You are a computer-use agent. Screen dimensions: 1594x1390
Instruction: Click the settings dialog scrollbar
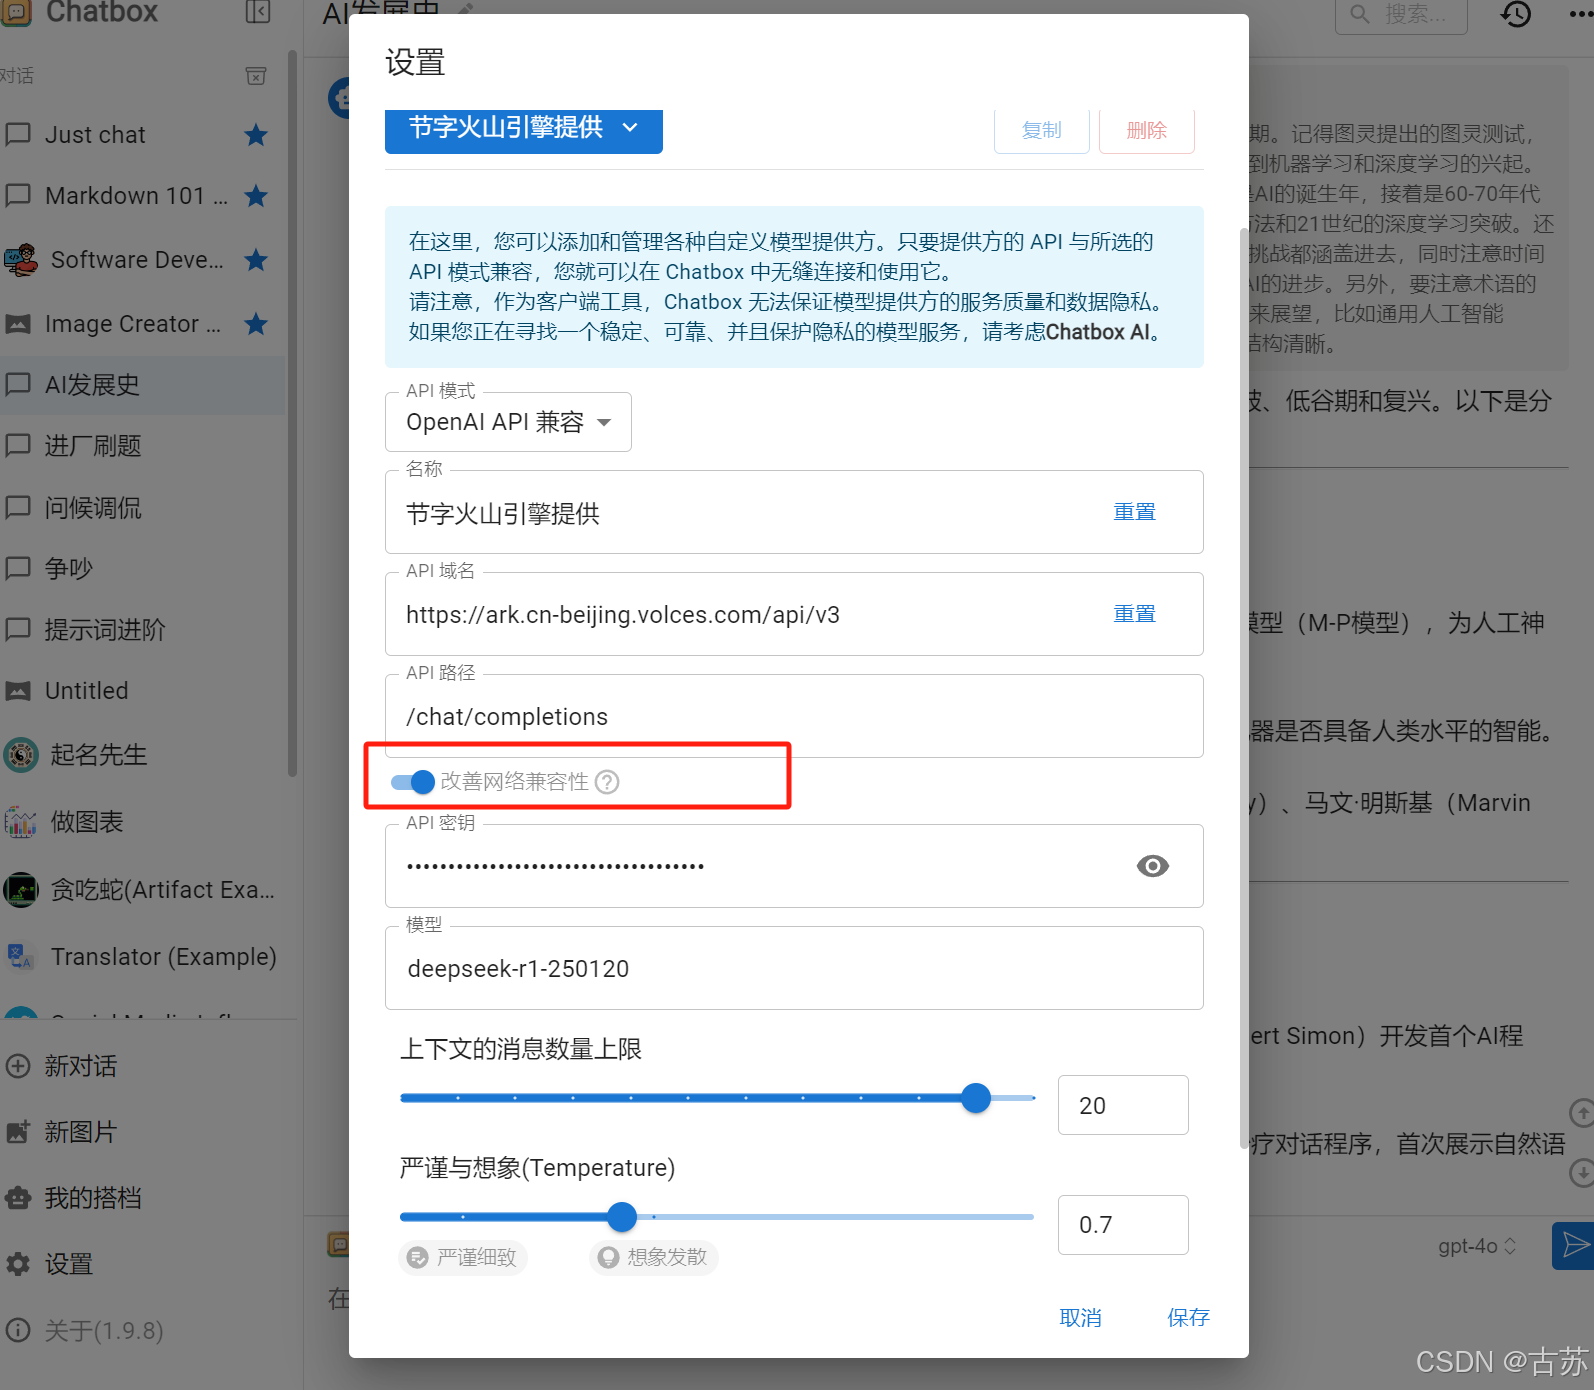point(1243,688)
